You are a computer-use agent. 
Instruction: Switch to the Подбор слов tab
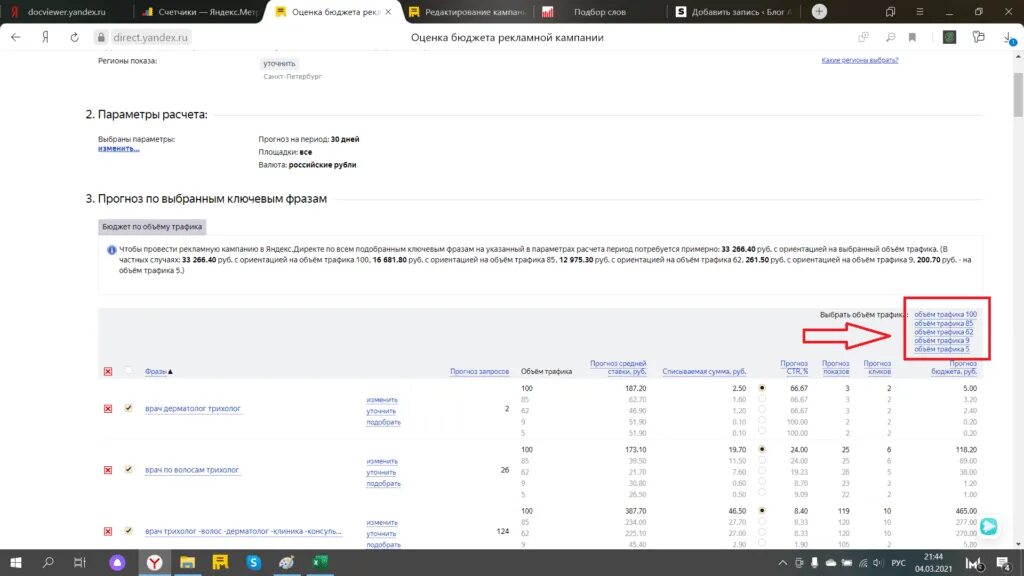(600, 12)
